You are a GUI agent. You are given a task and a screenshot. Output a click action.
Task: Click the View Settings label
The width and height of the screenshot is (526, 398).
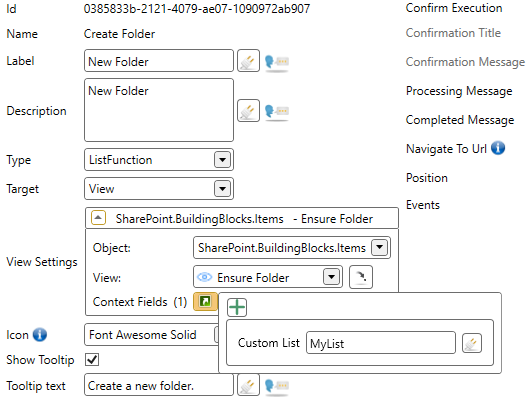[42, 262]
